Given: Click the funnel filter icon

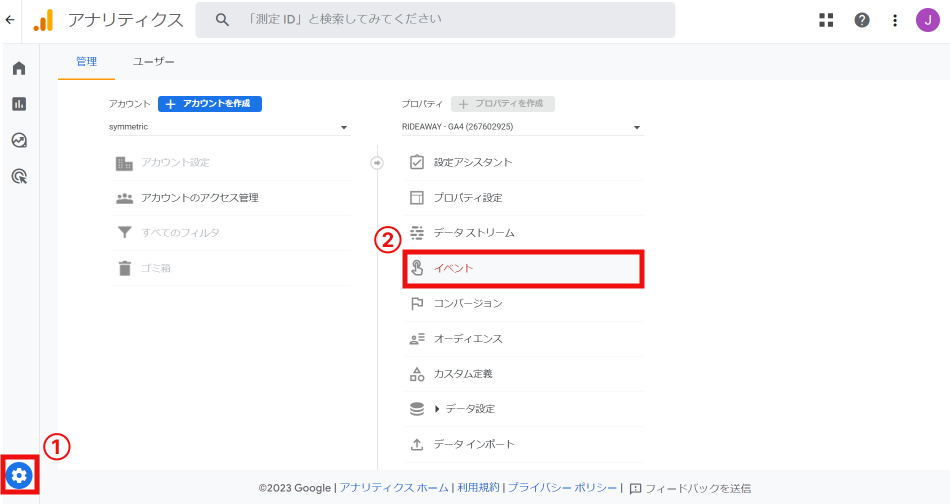Looking at the screenshot, I should (x=124, y=233).
